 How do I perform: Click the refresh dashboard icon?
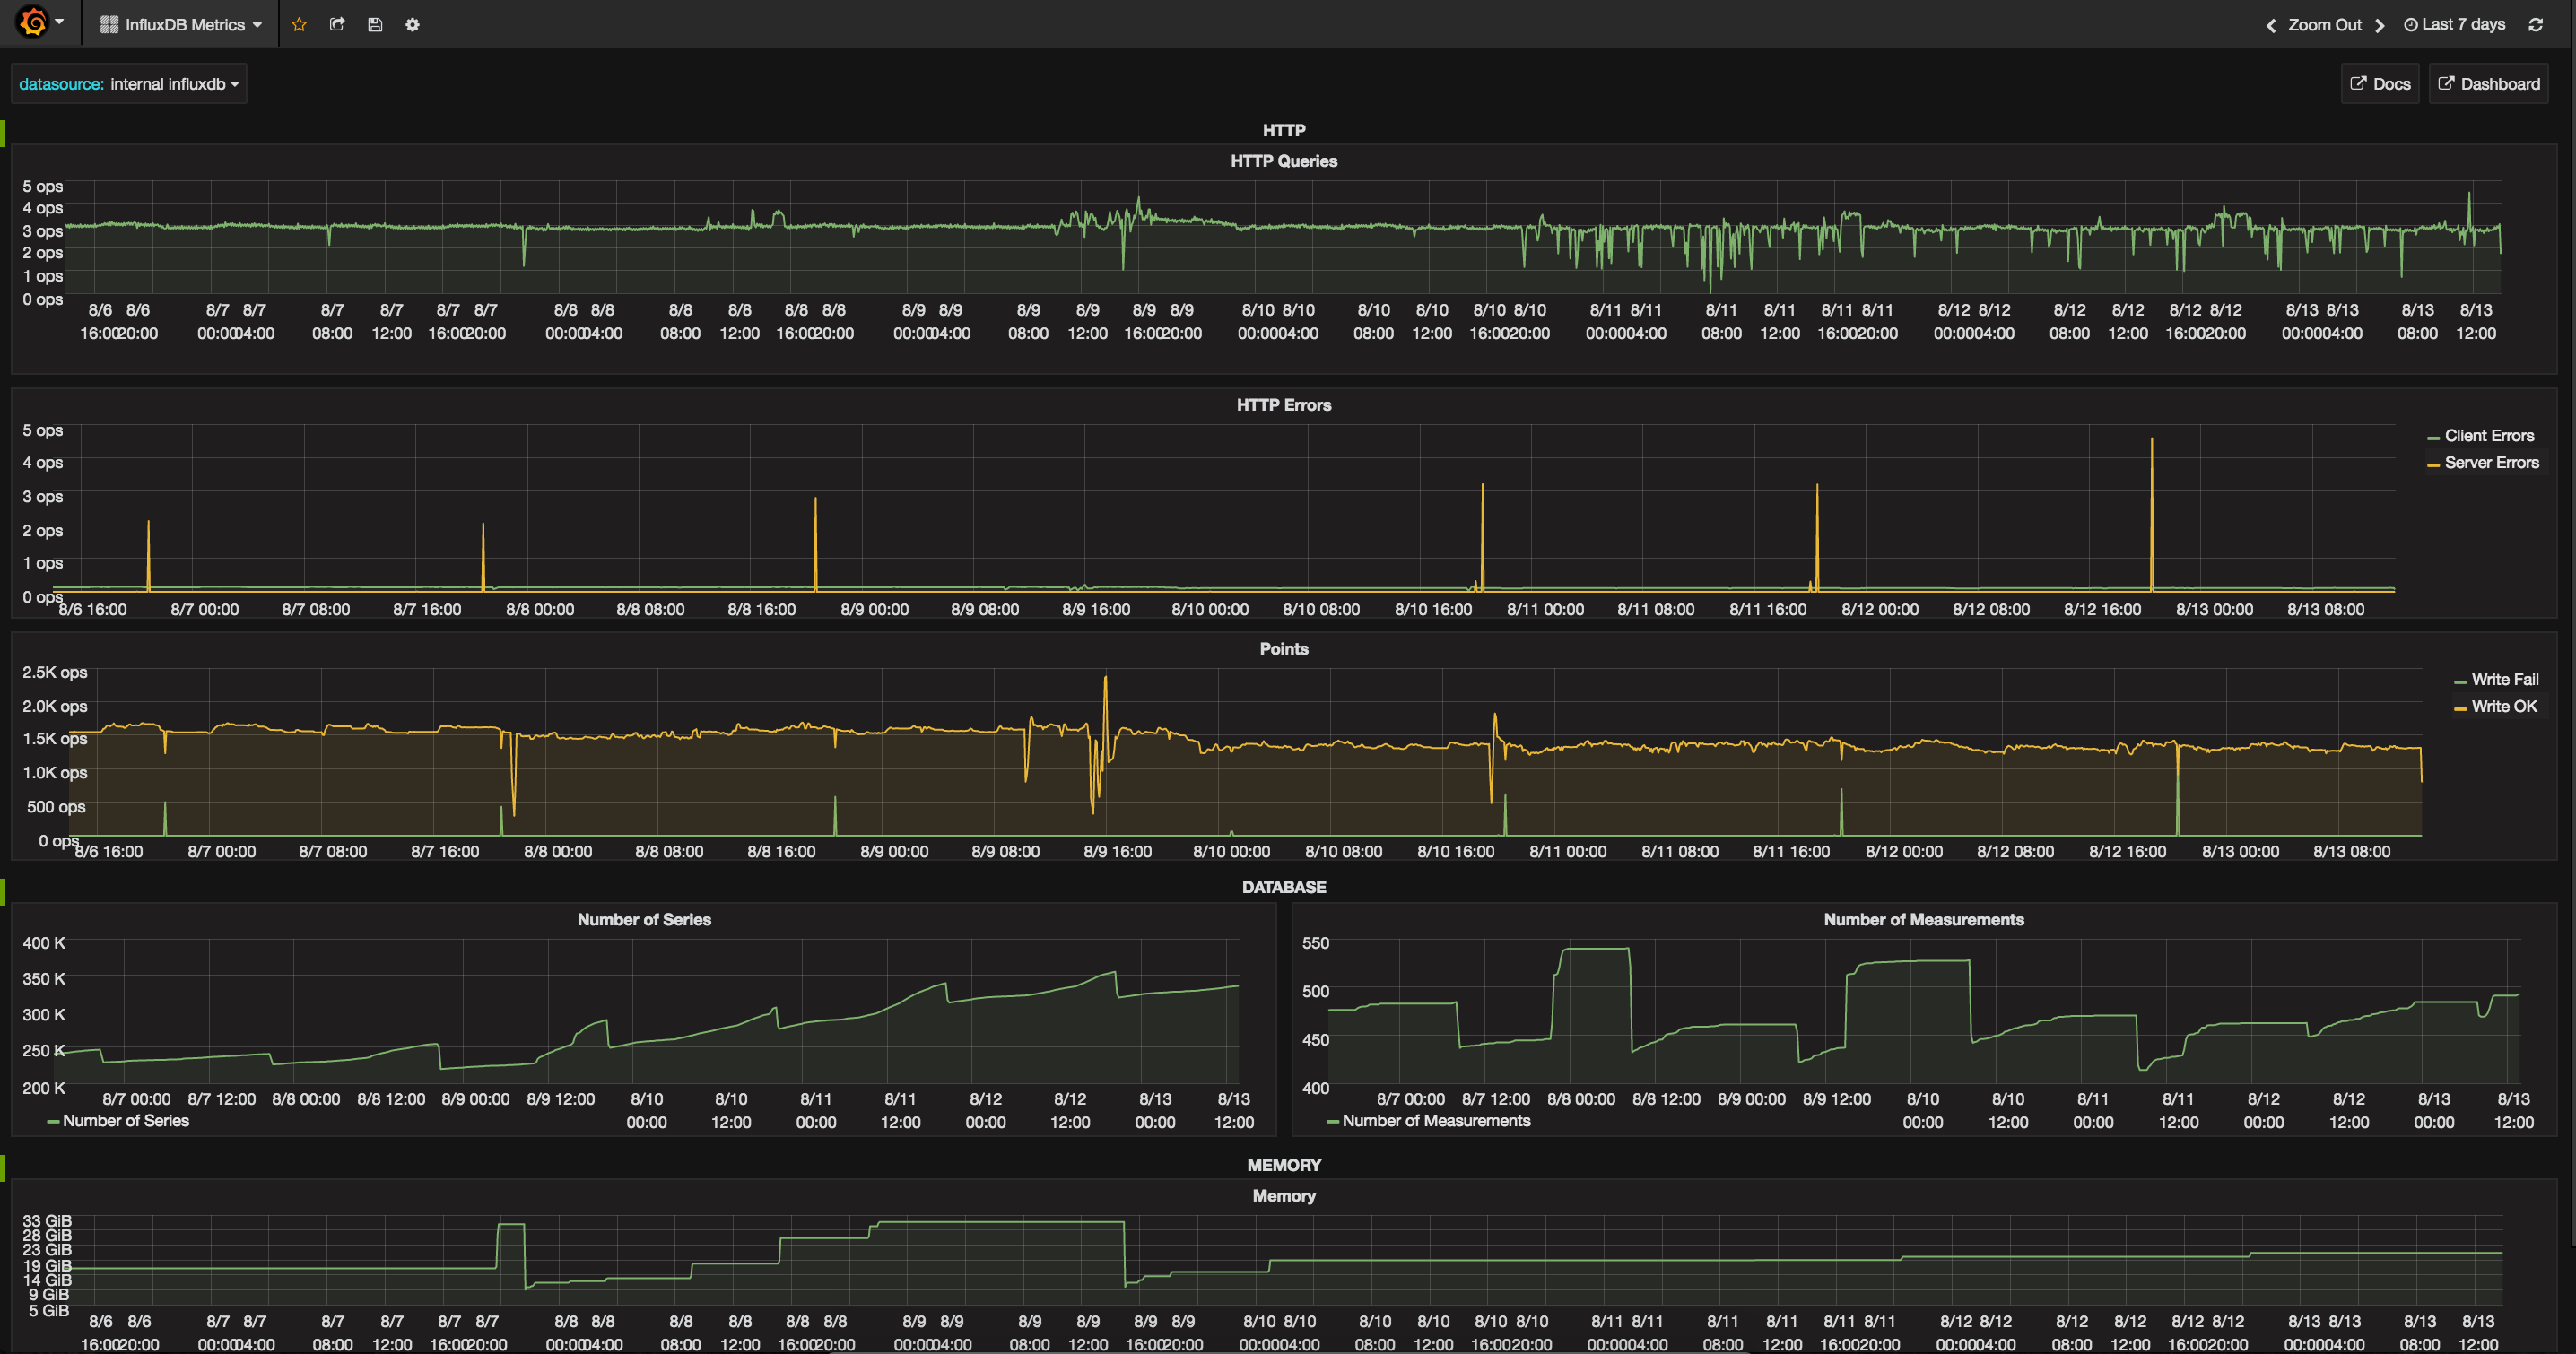point(2535,25)
